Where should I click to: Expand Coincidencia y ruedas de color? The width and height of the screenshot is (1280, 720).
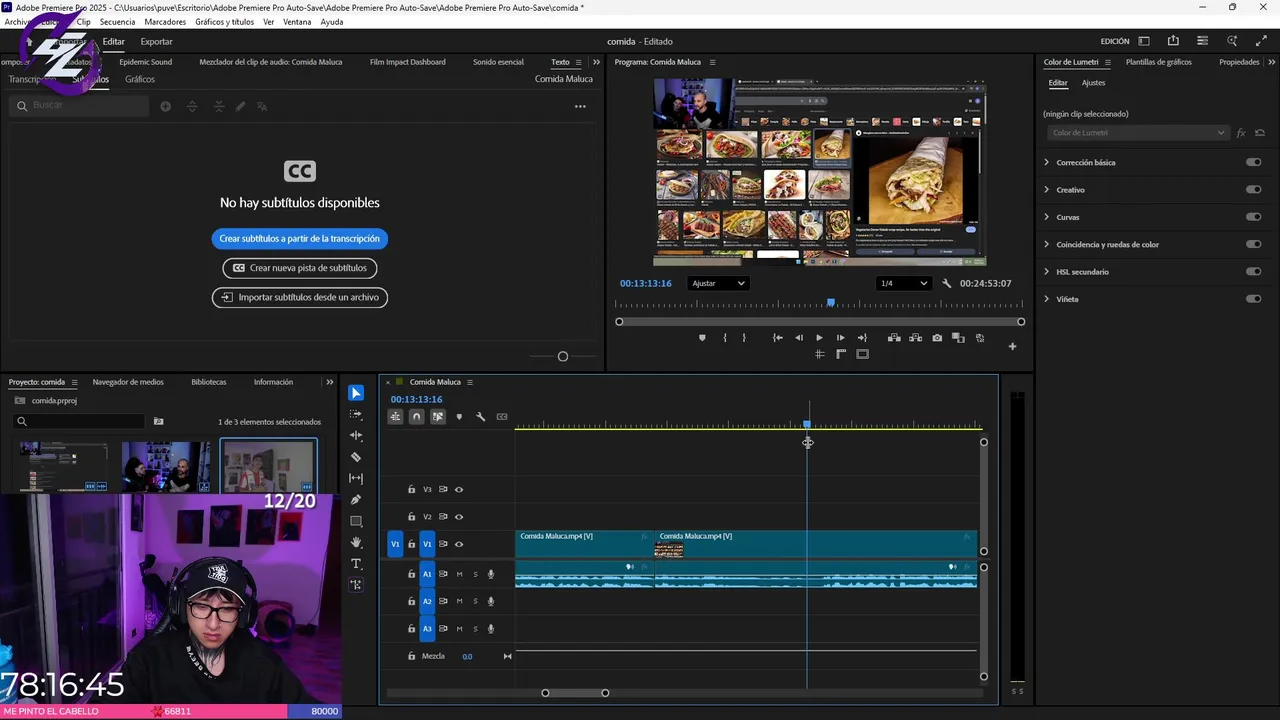pos(1047,244)
